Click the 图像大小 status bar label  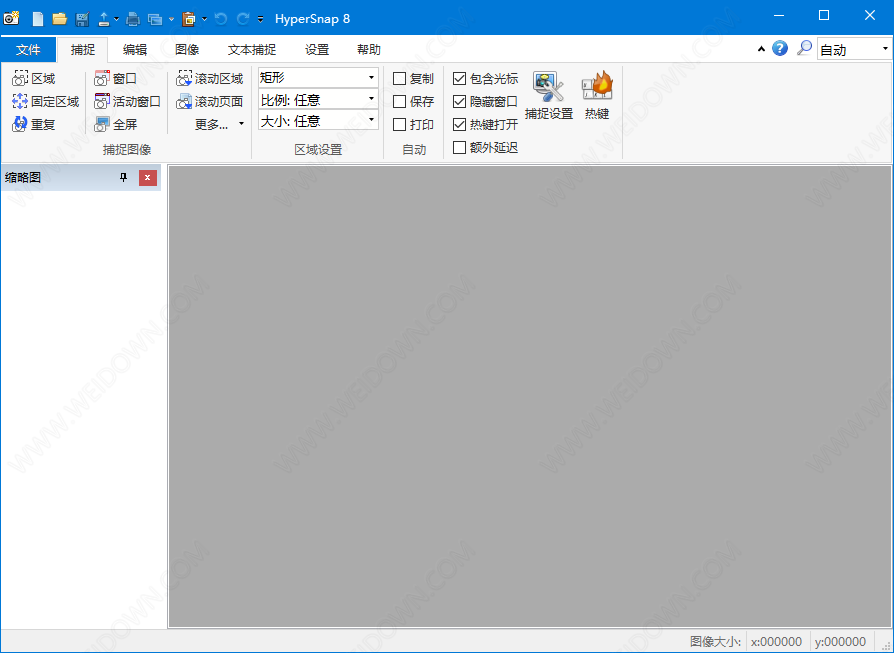(x=715, y=642)
